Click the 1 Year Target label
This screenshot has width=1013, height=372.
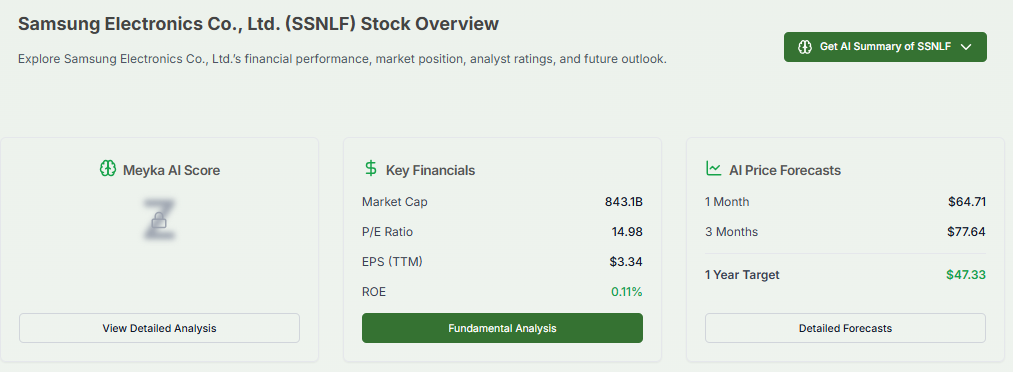742,275
